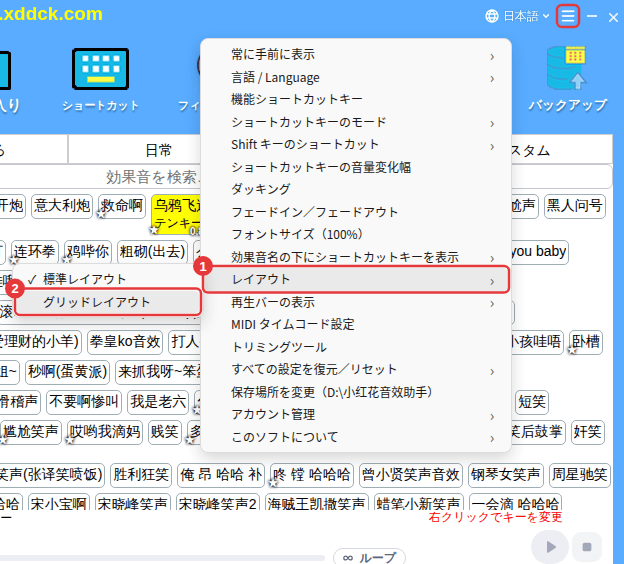Open ダッキング menu item
The image size is (624, 564).
pos(356,189)
